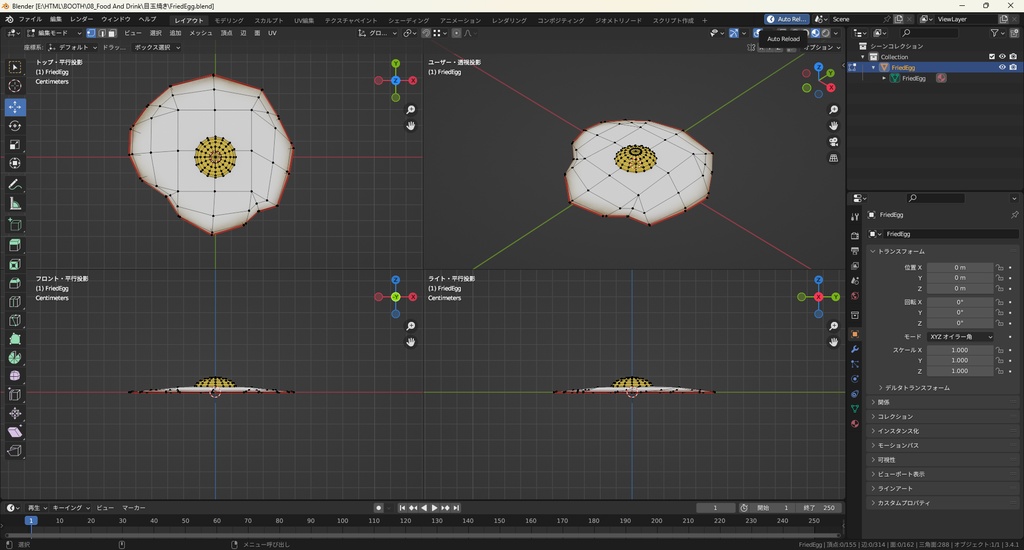Click the camera view icon in perspective viewport
This screenshot has height=550, width=1024.
point(834,142)
